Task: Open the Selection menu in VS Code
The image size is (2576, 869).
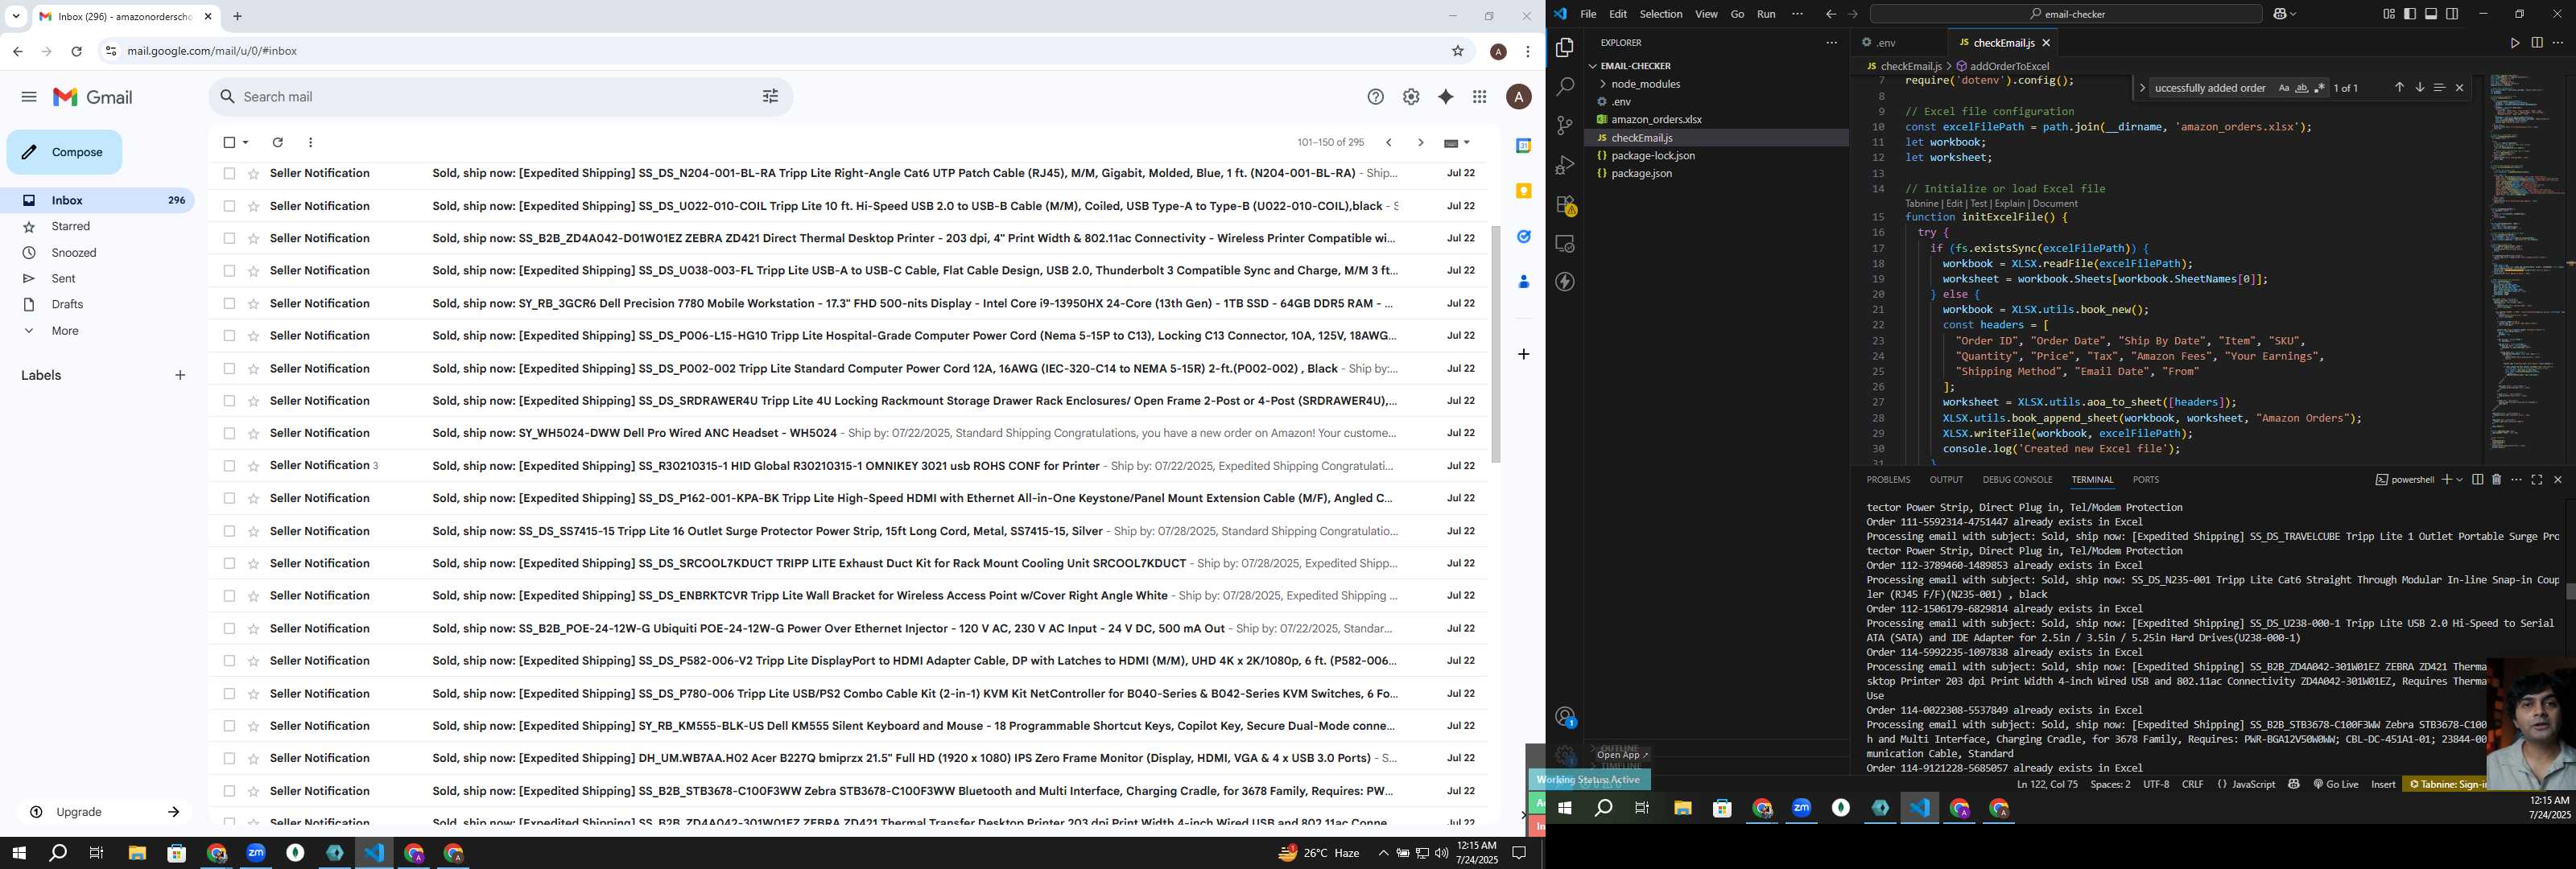Action: click(1660, 14)
